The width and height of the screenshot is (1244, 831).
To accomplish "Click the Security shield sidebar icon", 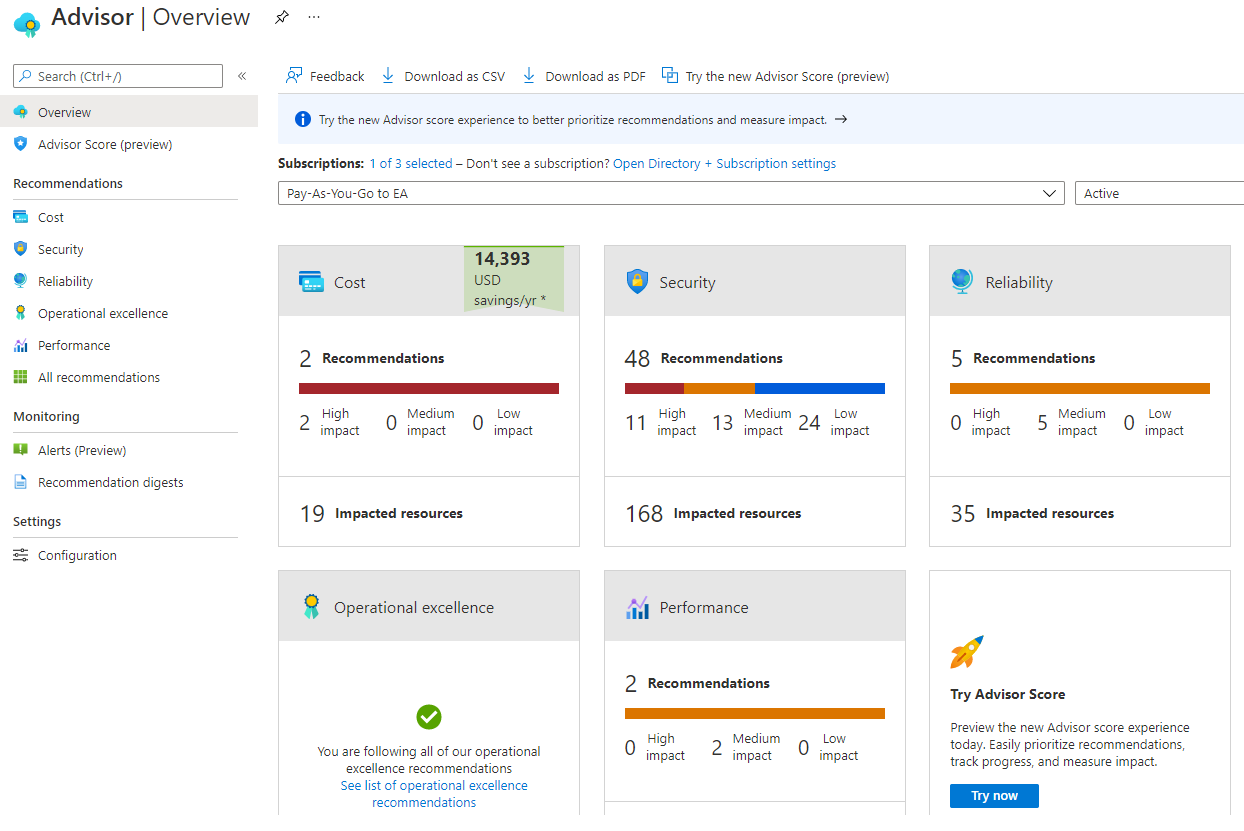I will point(20,249).
